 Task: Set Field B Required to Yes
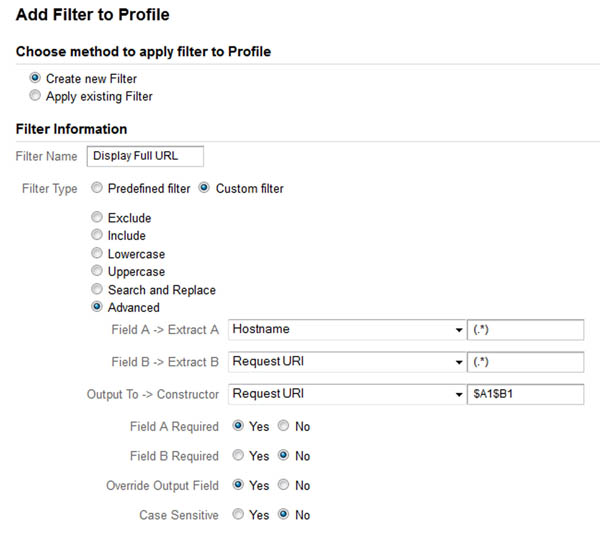[x=238, y=456]
